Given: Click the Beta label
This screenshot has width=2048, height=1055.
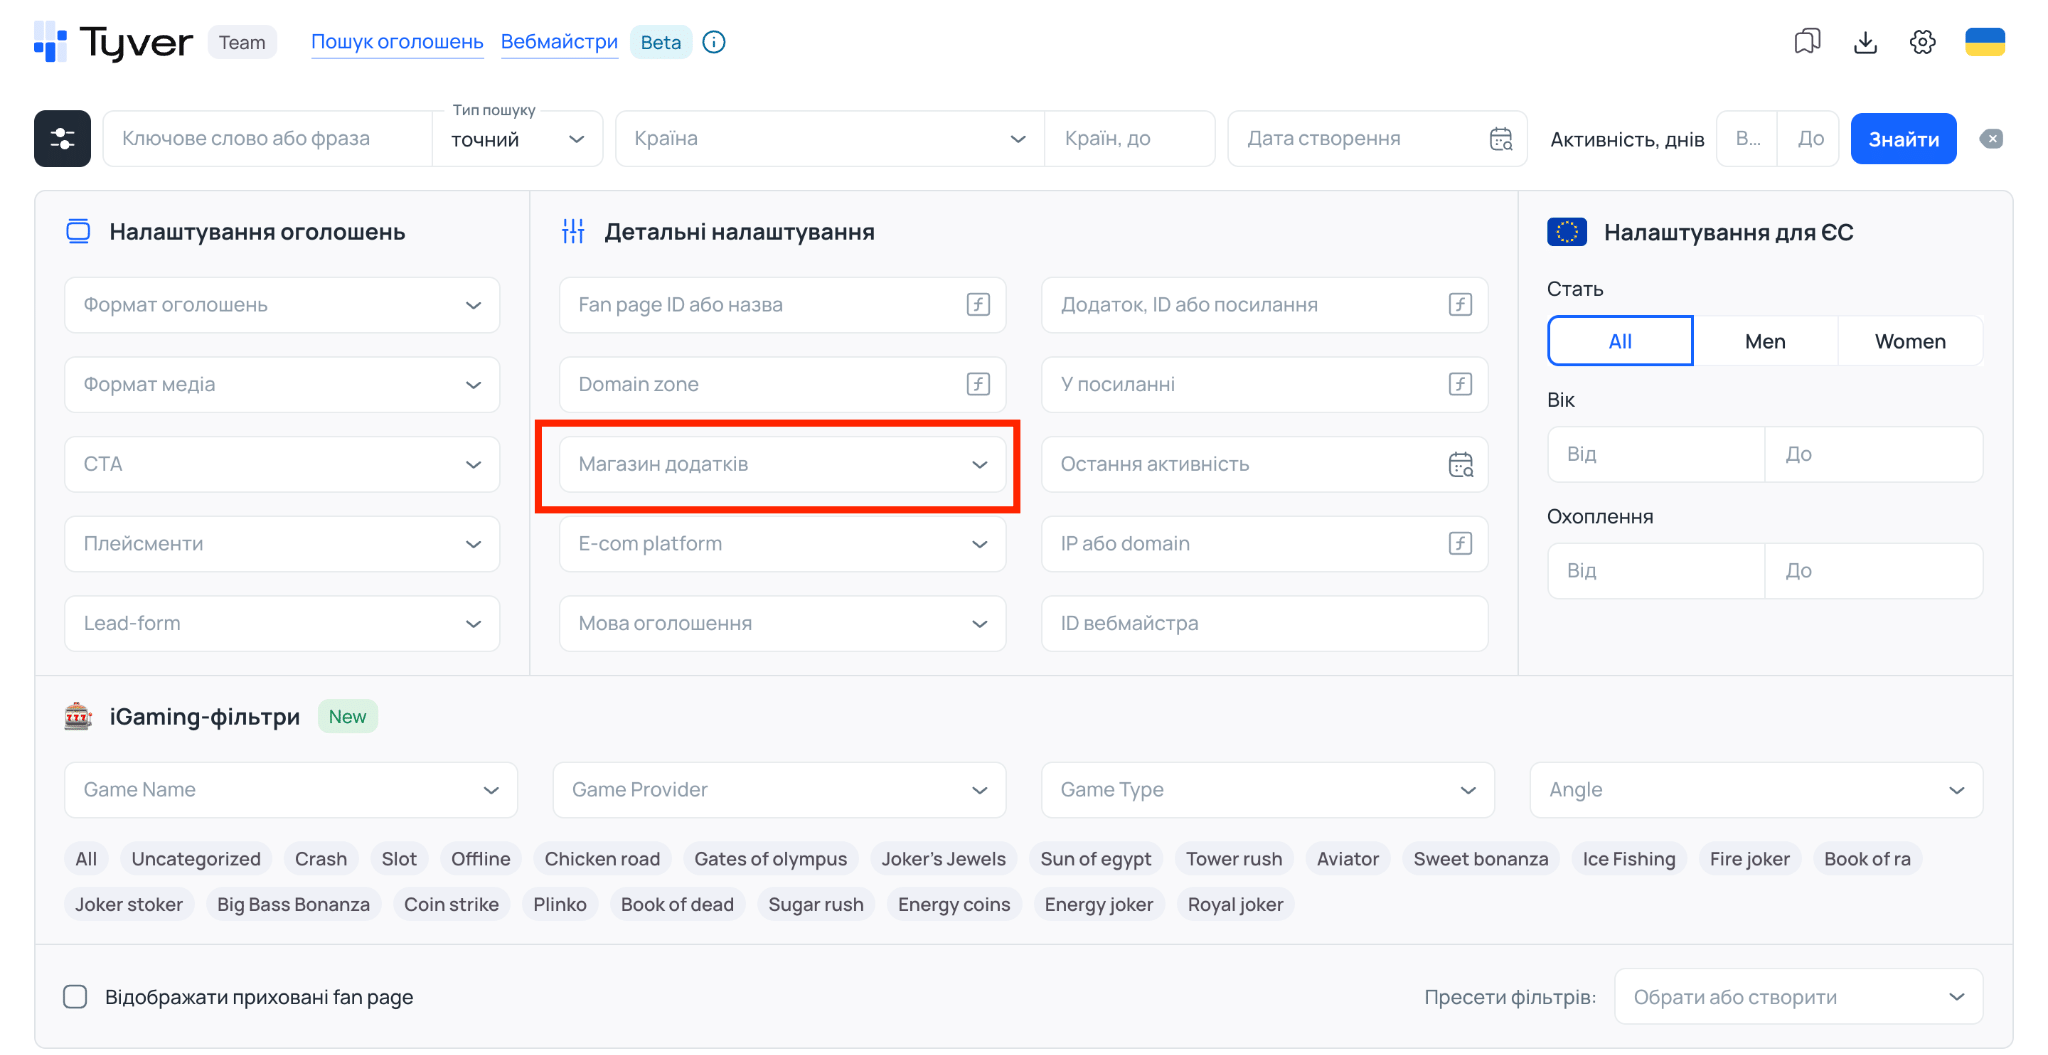Looking at the screenshot, I should click(660, 42).
